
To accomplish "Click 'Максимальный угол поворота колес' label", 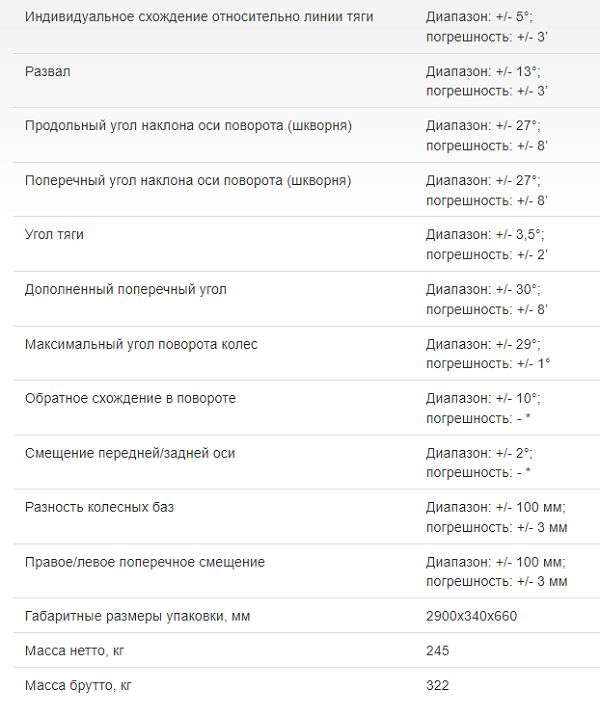I will (x=141, y=344).
